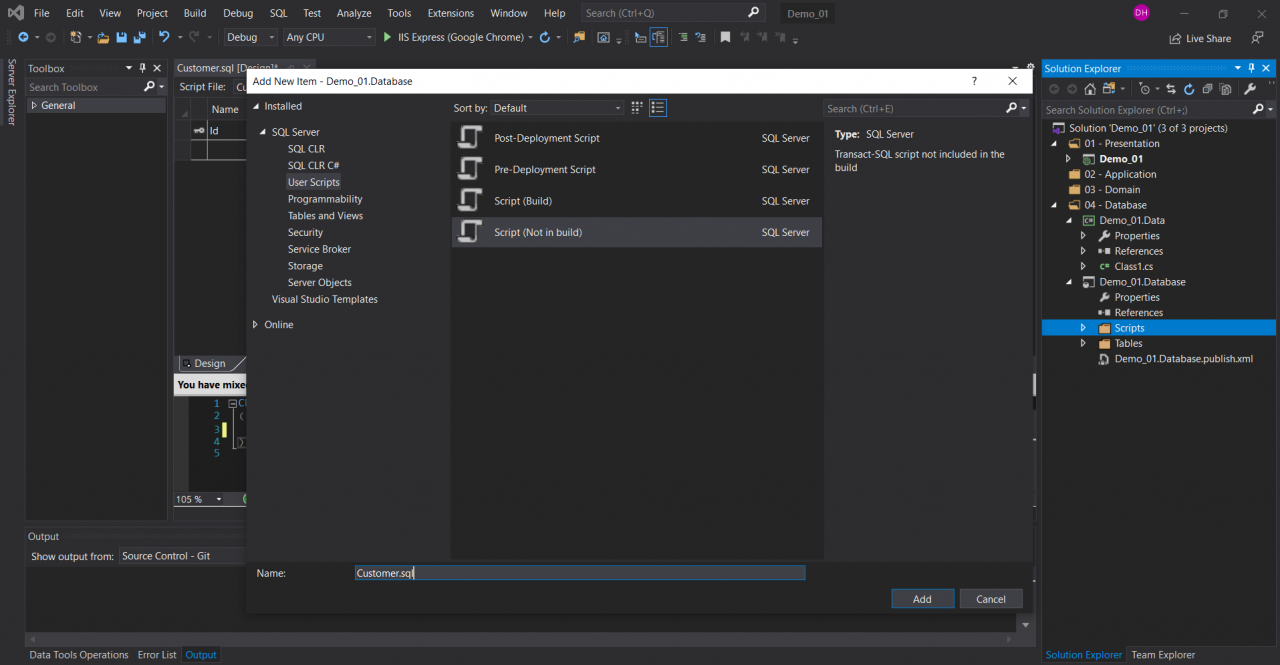Click inside the Name input field

click(580, 572)
